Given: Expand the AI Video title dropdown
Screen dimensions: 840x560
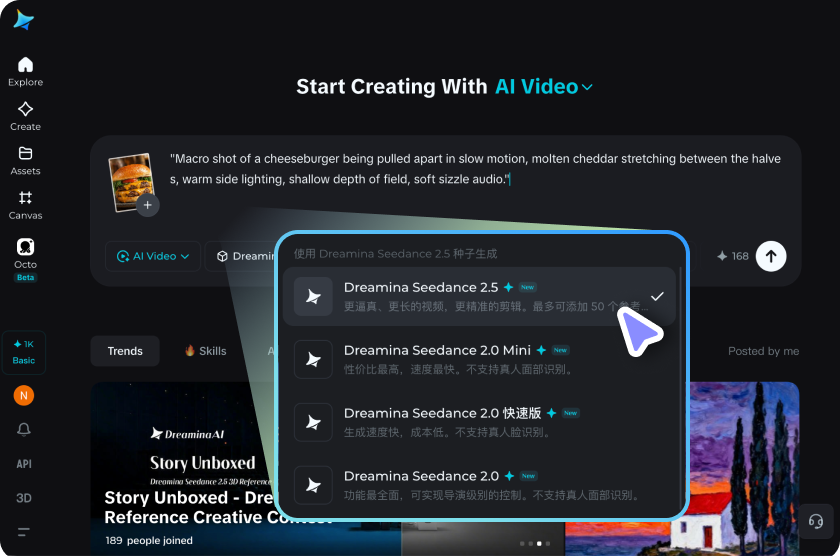Looking at the screenshot, I should click(x=544, y=87).
